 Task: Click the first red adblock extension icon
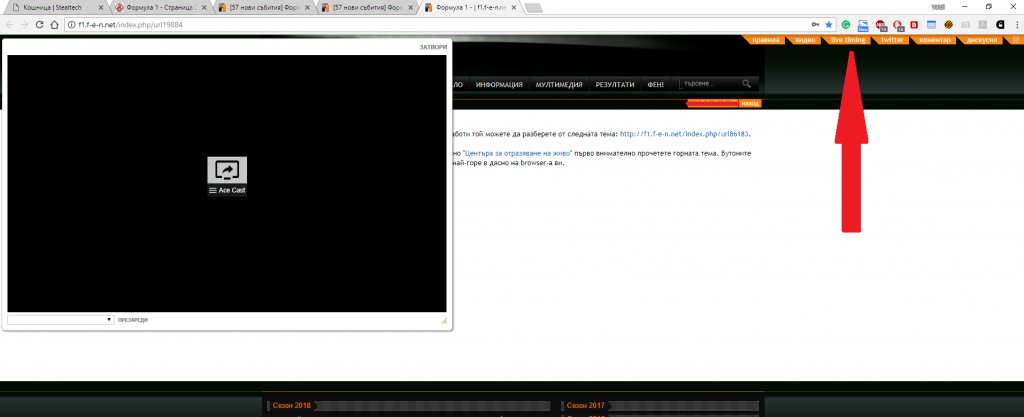pyautogui.click(x=880, y=25)
